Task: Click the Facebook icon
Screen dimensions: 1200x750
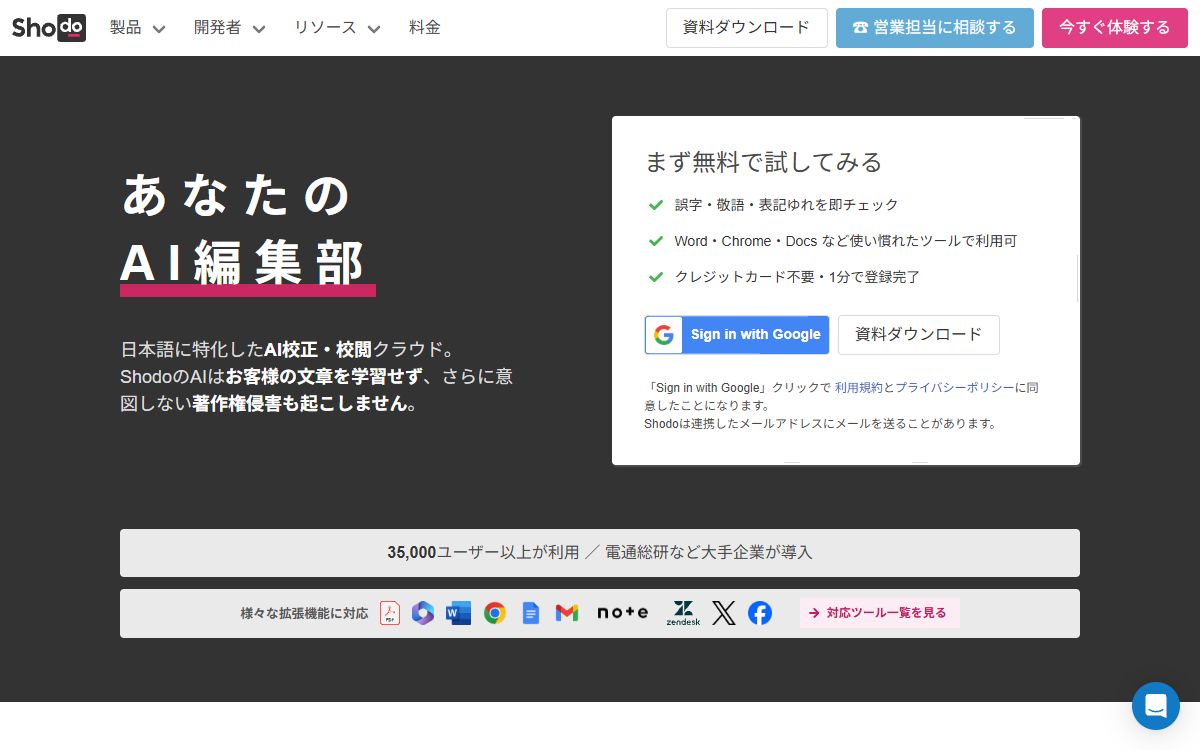Action: [760, 613]
